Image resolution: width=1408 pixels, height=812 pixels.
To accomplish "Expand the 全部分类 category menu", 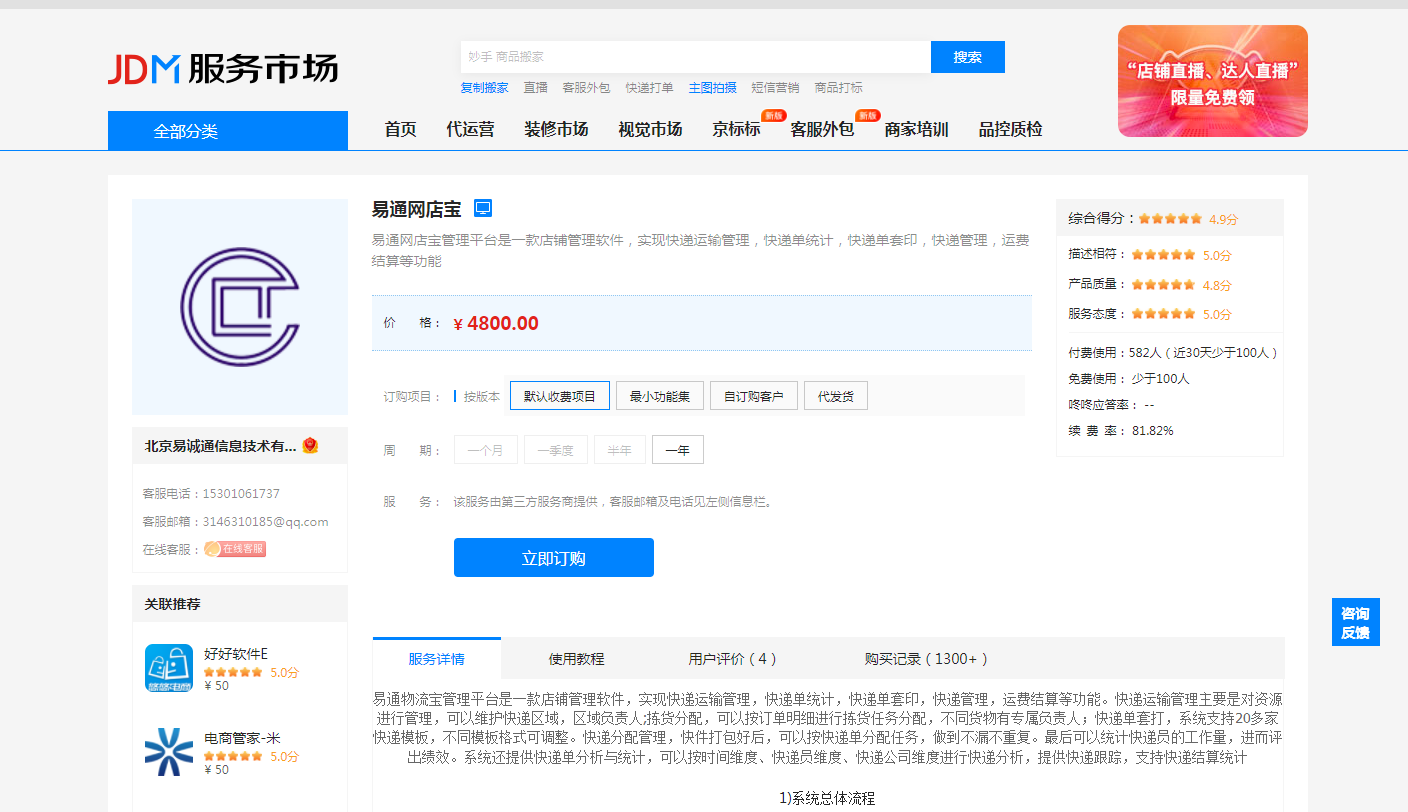I will pos(228,131).
